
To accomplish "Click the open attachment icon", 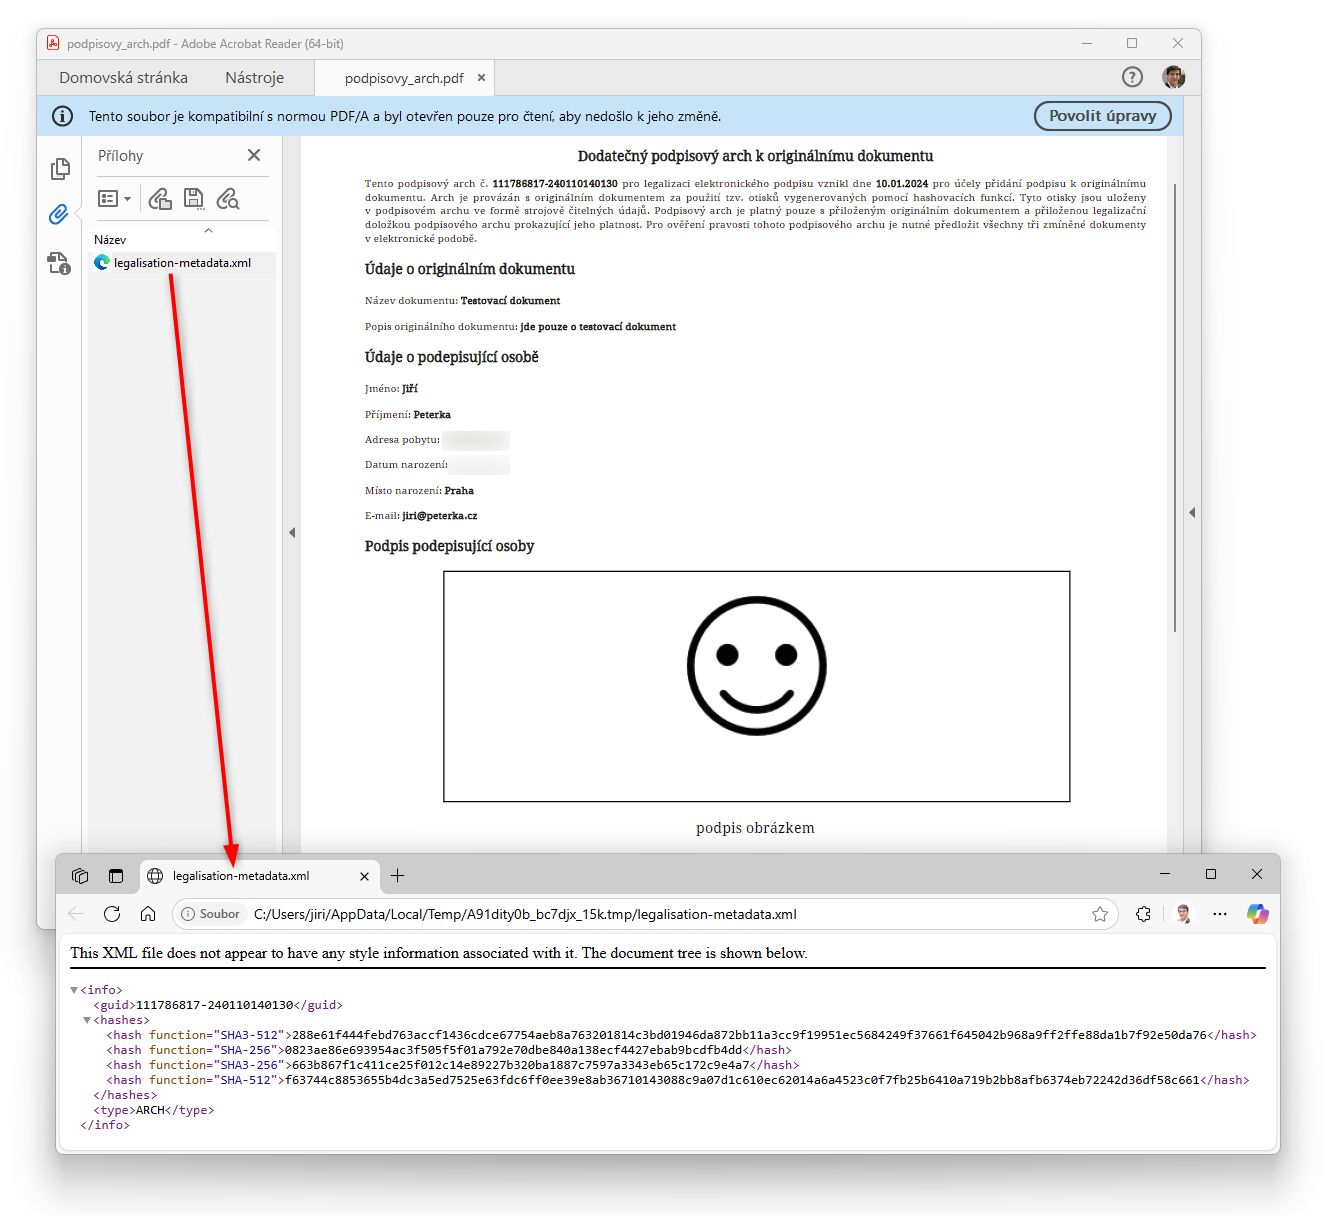I will tap(160, 199).
